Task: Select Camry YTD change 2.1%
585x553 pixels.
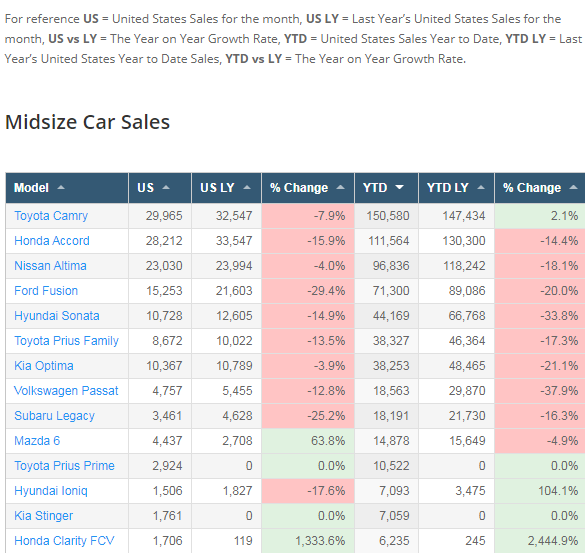Action: [564, 216]
